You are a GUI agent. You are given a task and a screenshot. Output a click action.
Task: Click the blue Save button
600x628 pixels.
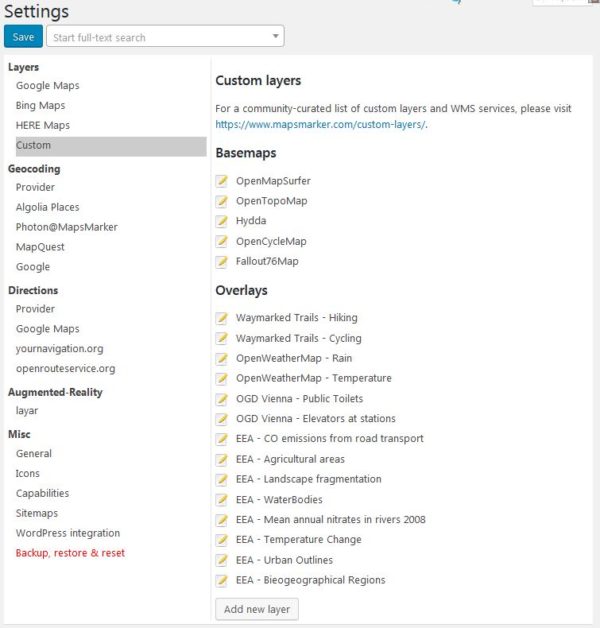click(23, 36)
